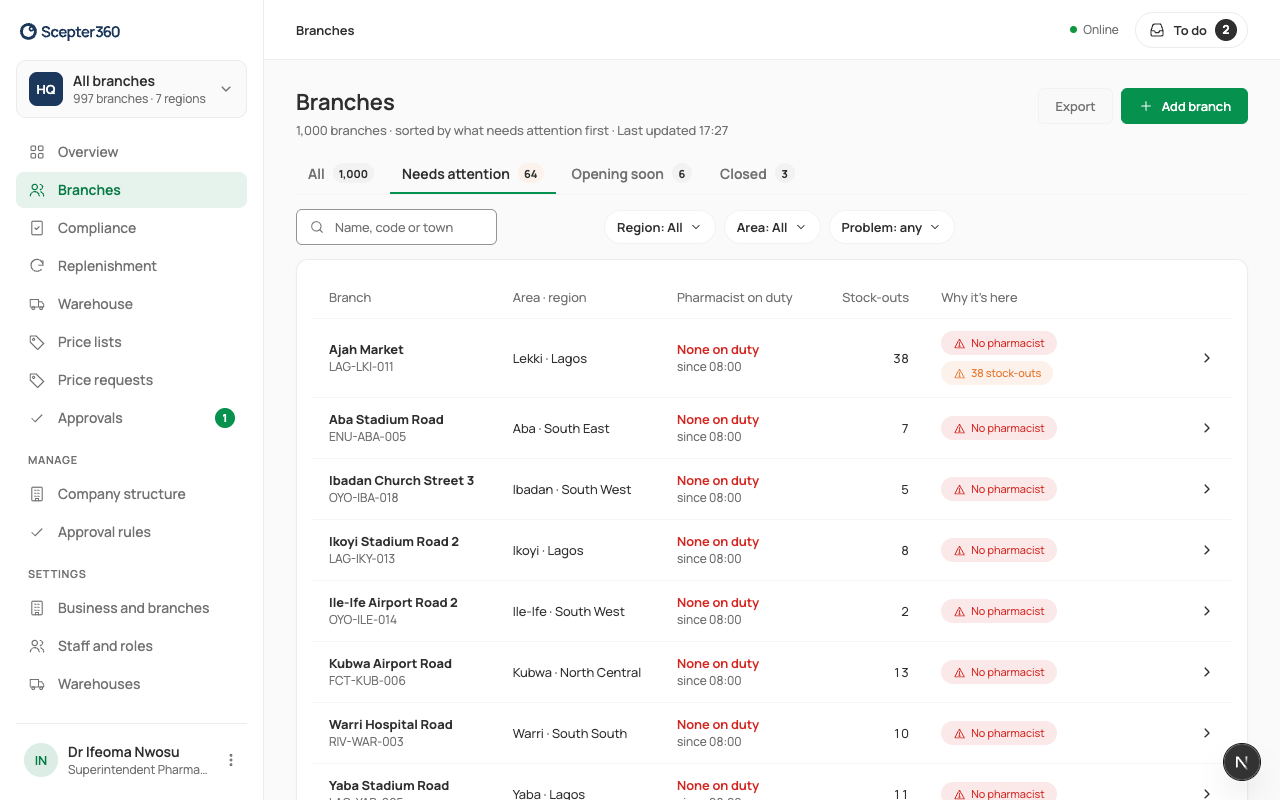The height and width of the screenshot is (800, 1280).
Task: Click the Export button
Action: [x=1075, y=106]
